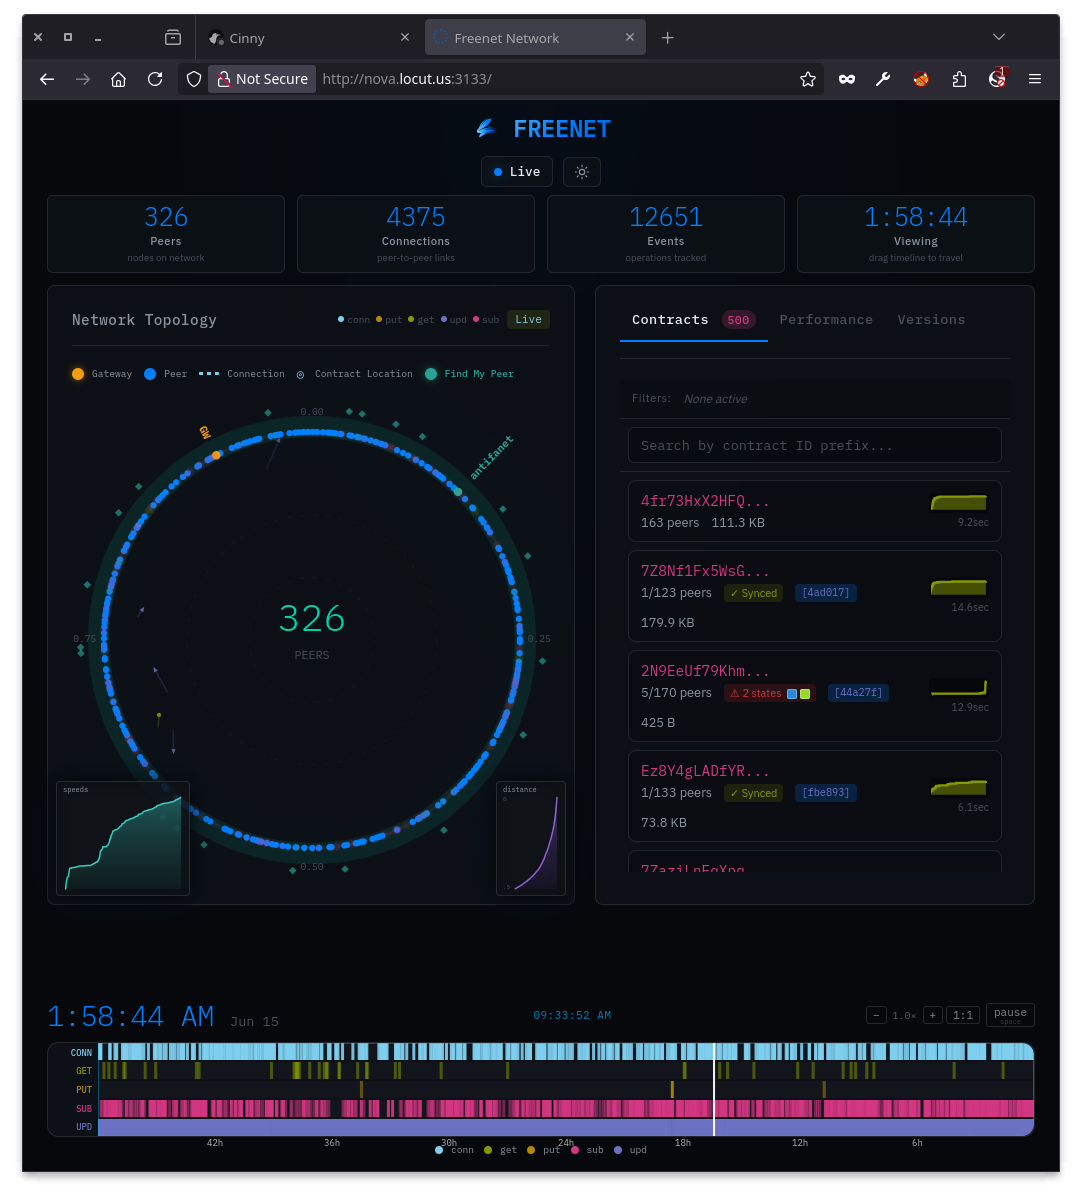Open the distance mini chart thumbnail
Image resolution: width=1082 pixels, height=1202 pixels.
tap(531, 838)
